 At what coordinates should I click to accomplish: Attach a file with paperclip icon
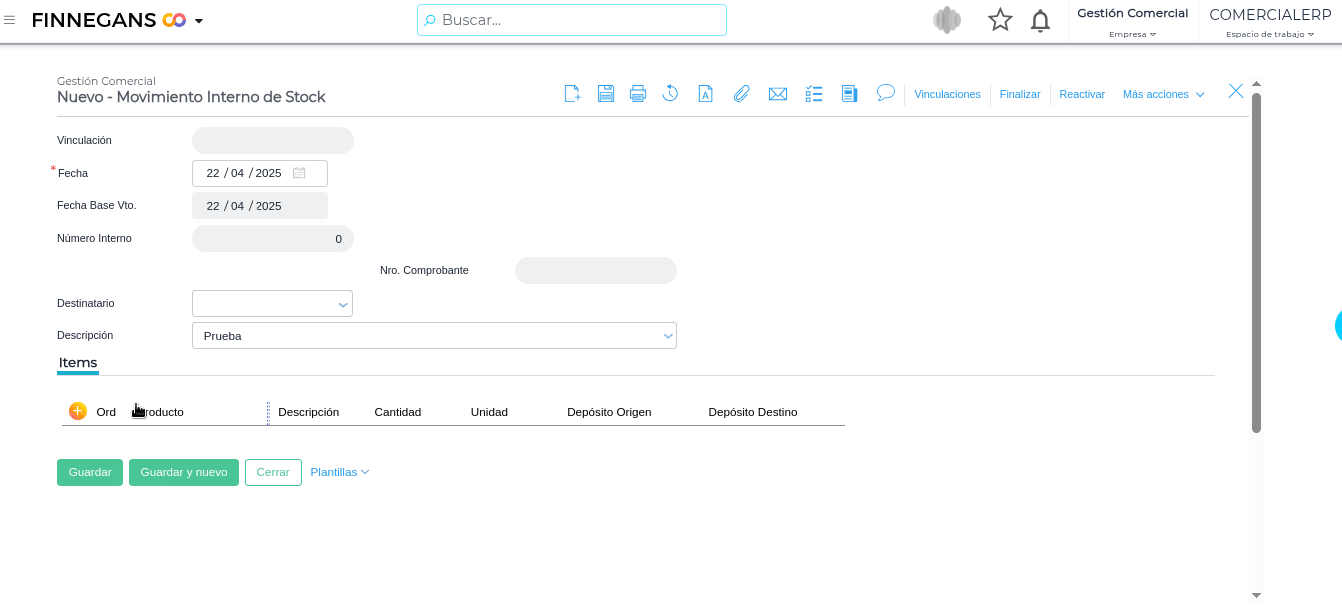point(741,94)
